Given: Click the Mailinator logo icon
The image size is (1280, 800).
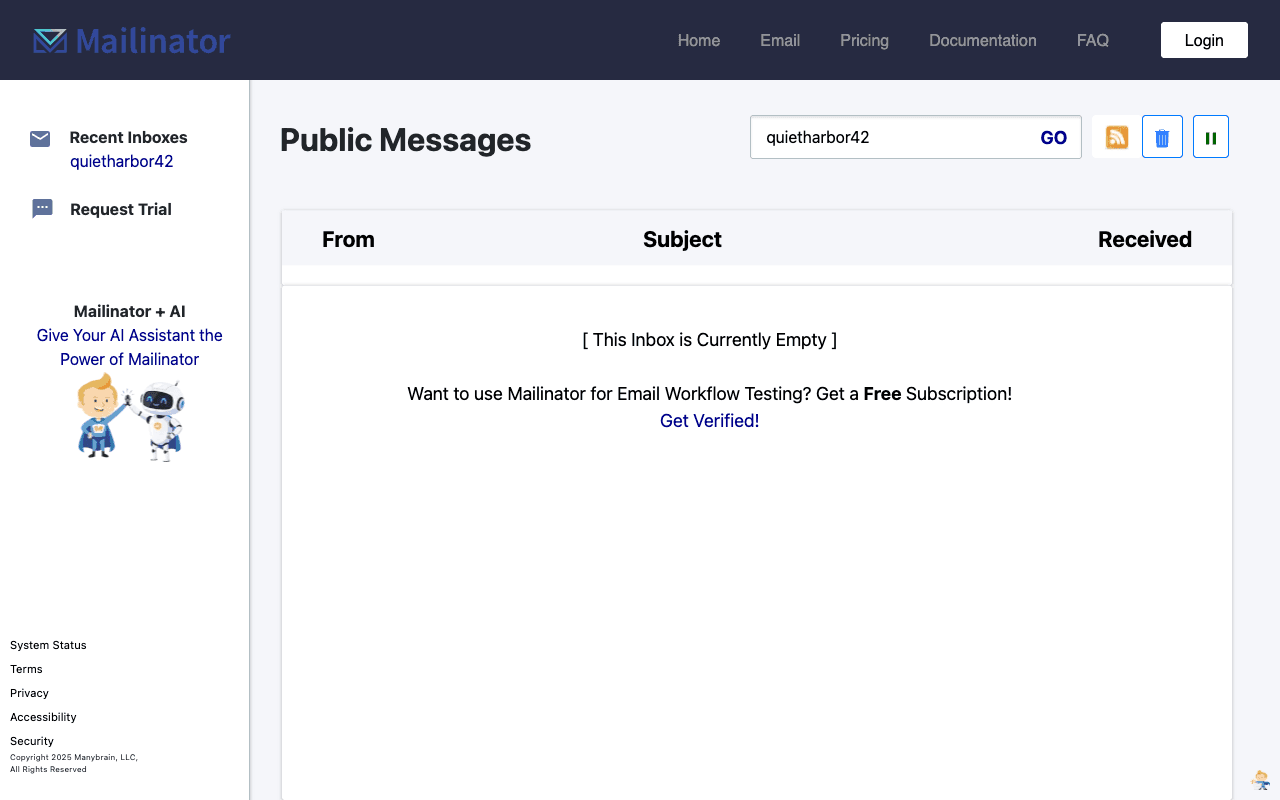Looking at the screenshot, I should pyautogui.click(x=50, y=40).
